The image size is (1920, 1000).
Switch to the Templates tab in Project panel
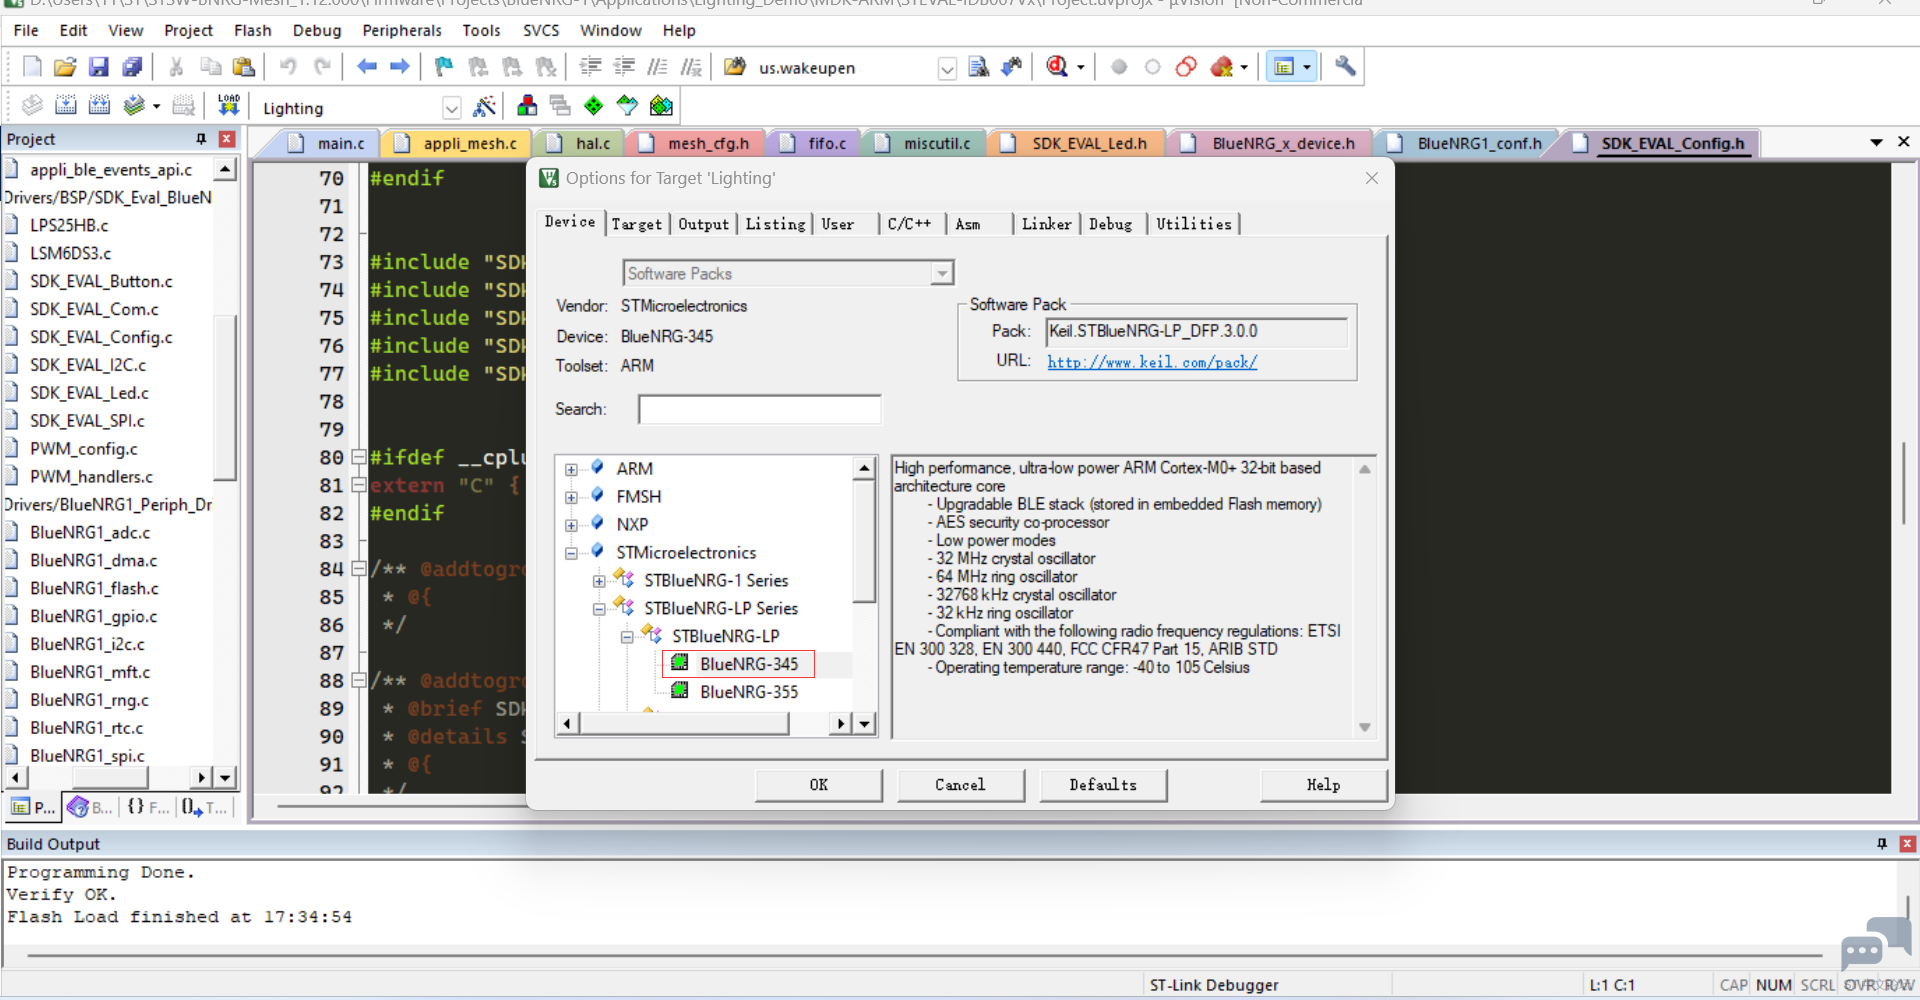pos(206,807)
